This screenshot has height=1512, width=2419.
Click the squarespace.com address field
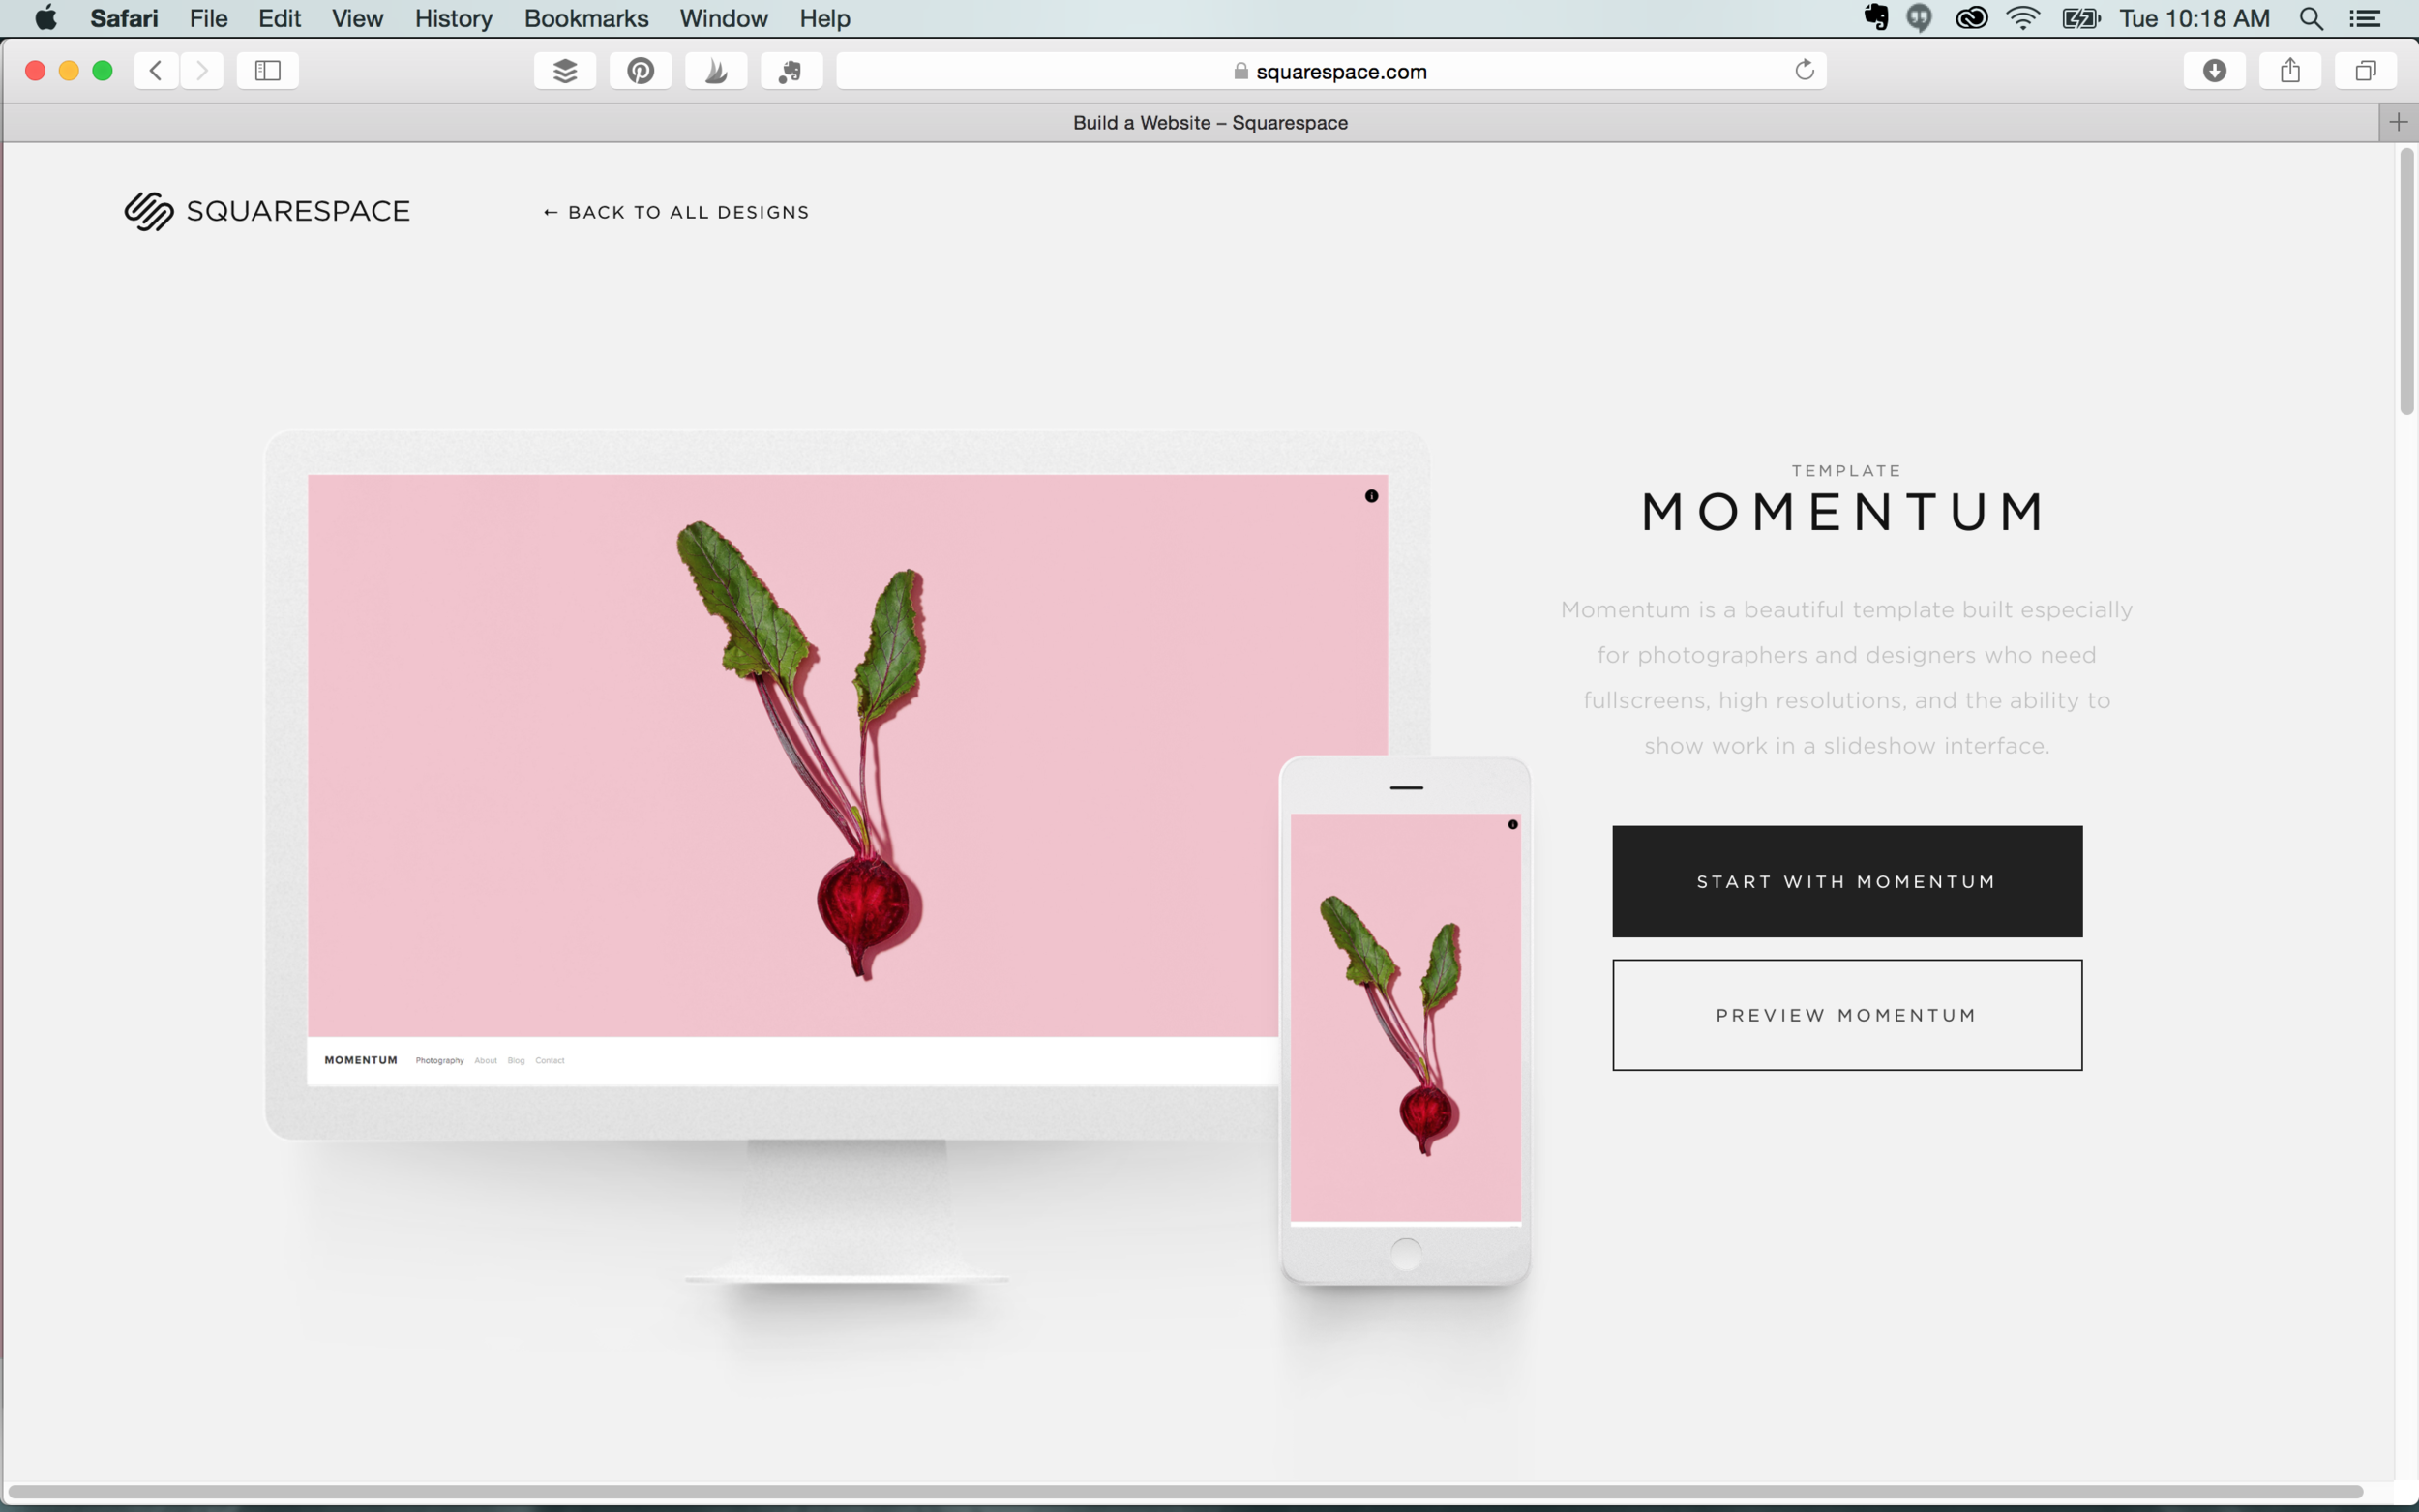pos(1331,70)
